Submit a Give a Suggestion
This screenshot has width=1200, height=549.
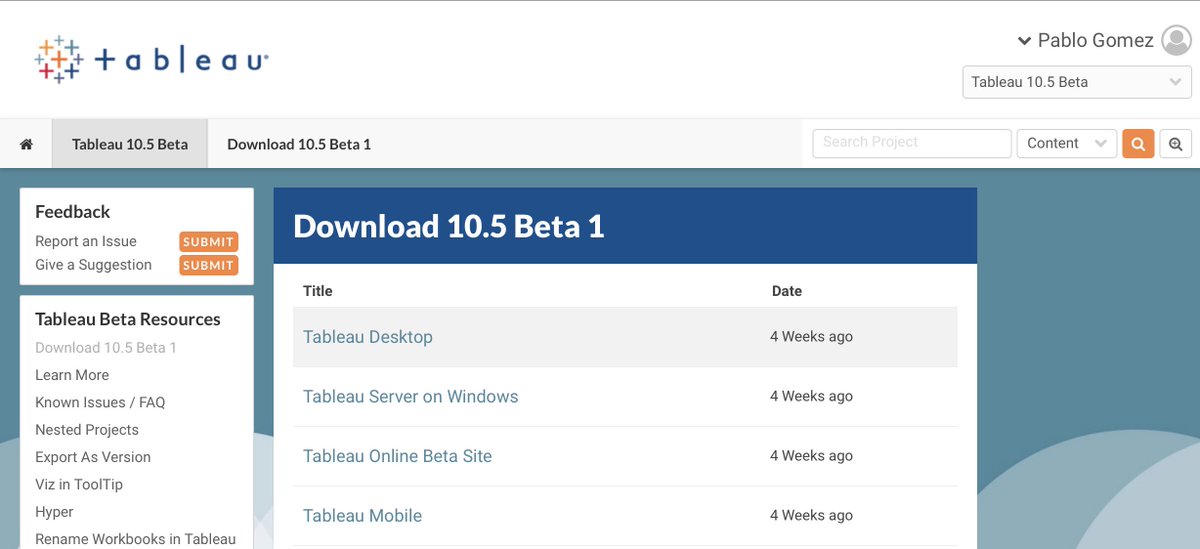click(x=208, y=265)
